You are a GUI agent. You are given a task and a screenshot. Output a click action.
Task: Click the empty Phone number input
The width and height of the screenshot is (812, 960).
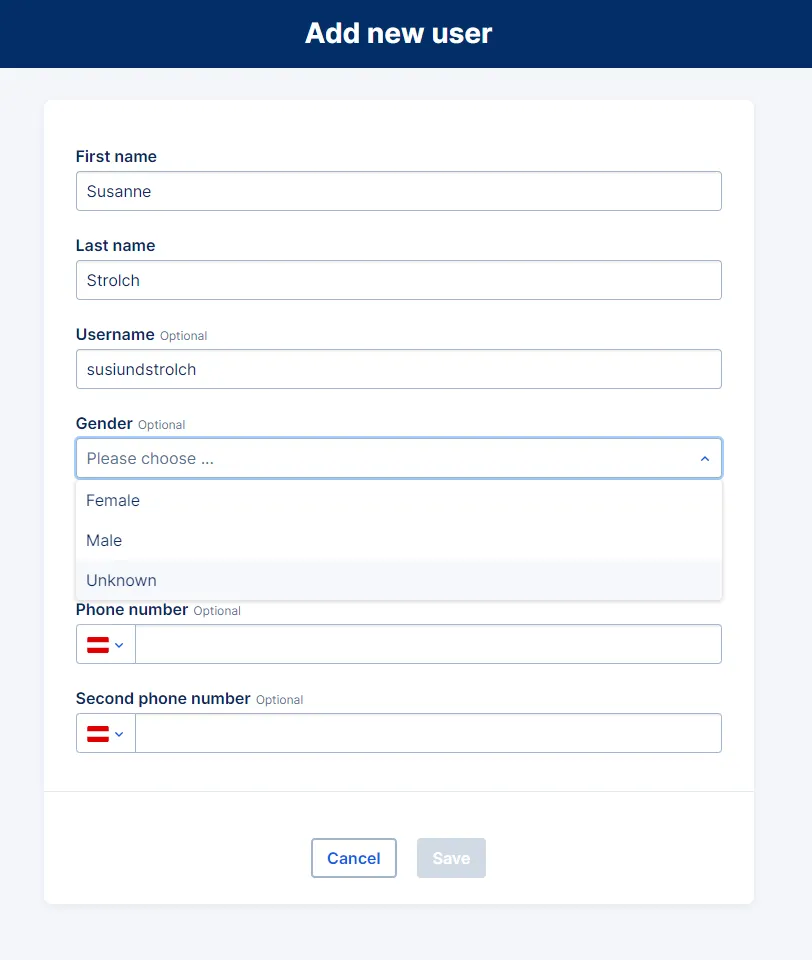point(430,644)
